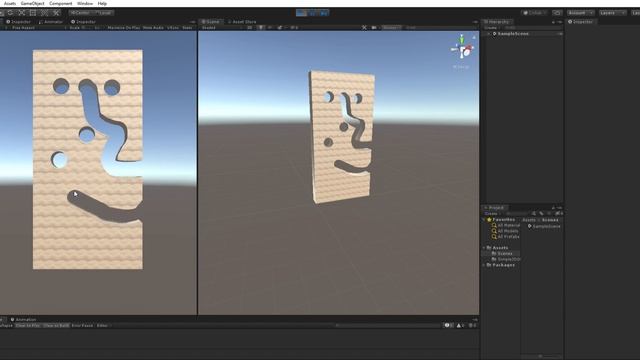Select the Hierarchy tab
640x360 pixels.
point(496,22)
